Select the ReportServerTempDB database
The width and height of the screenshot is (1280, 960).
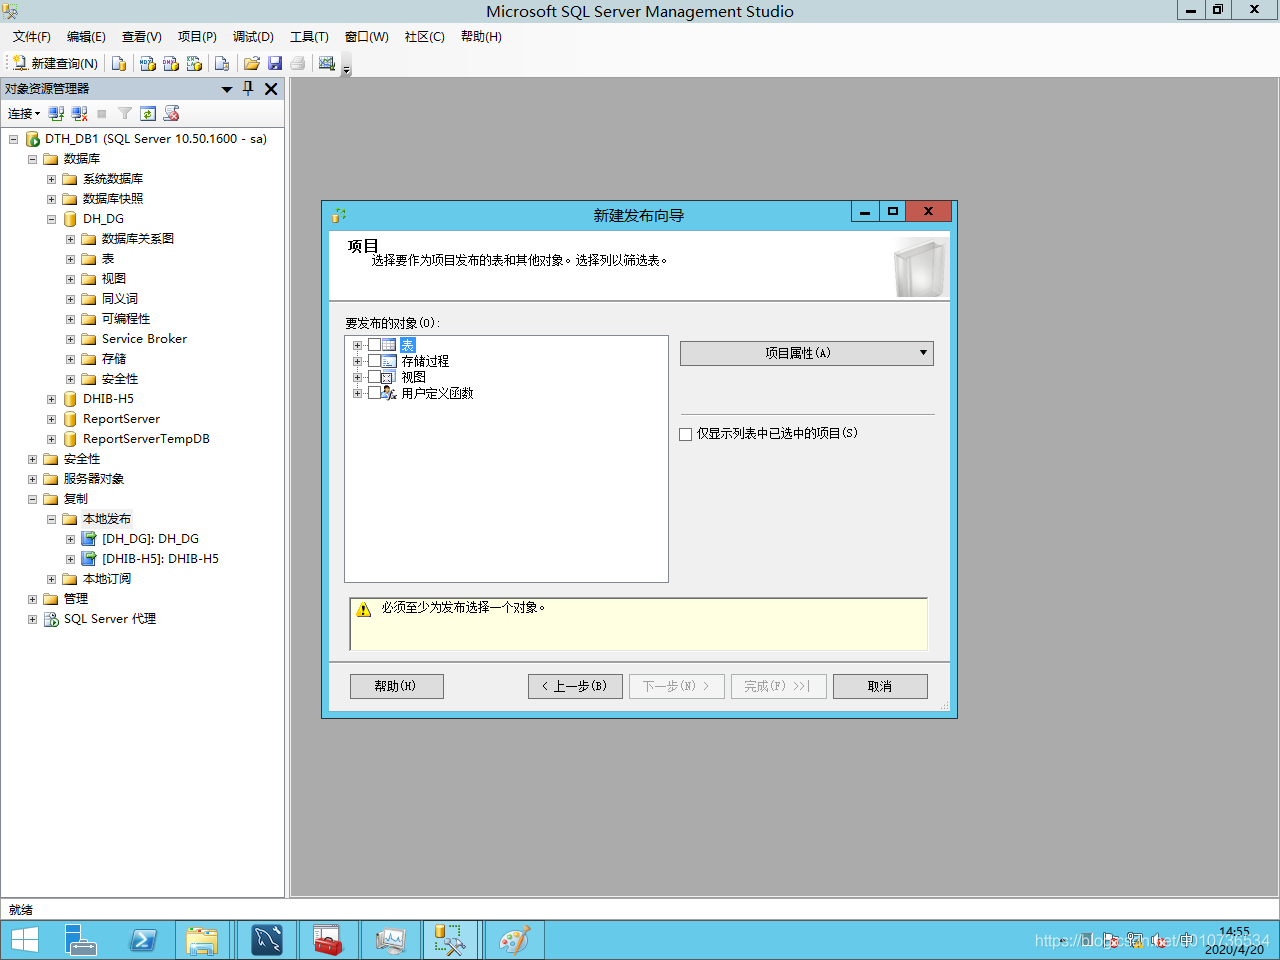tap(146, 439)
